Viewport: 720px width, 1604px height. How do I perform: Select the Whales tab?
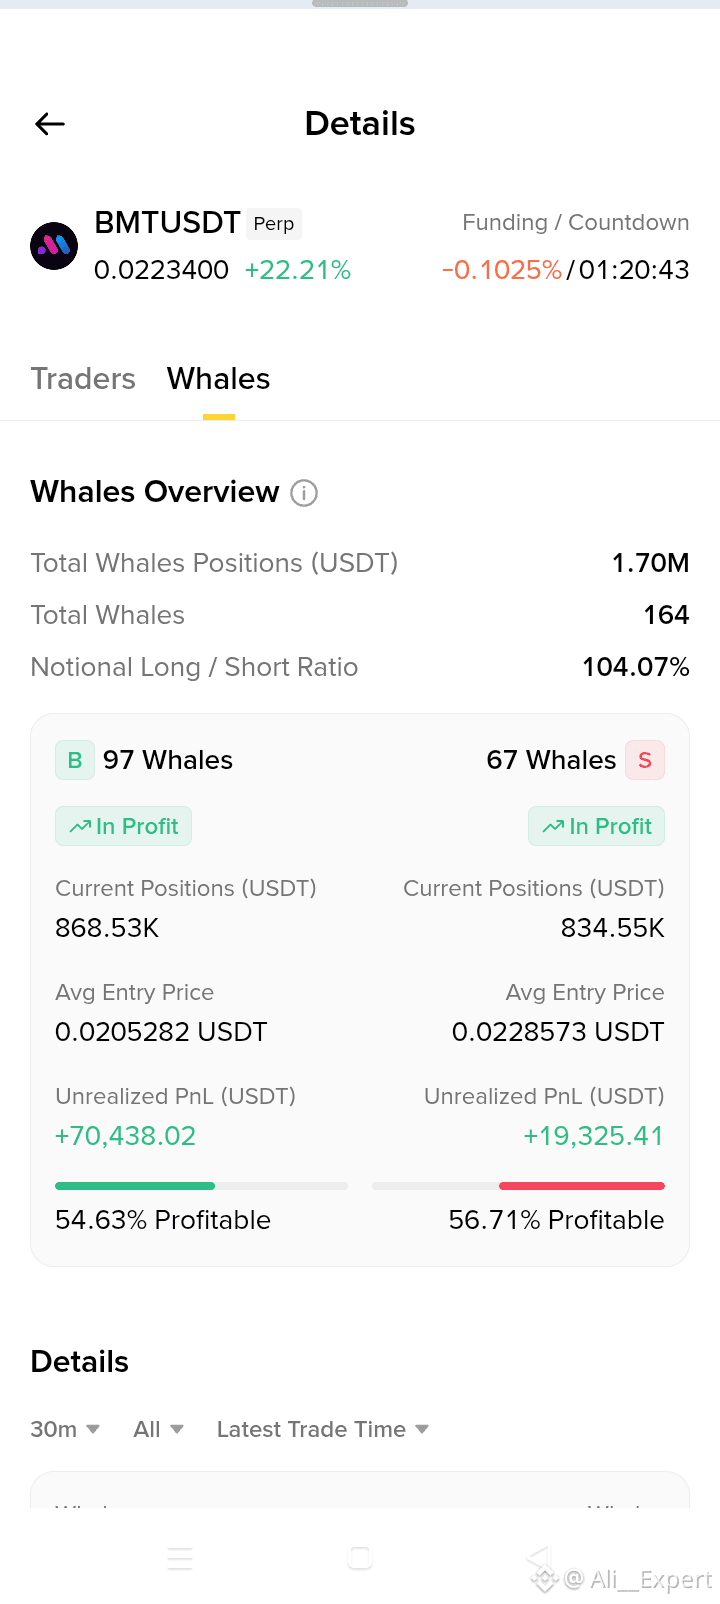[x=219, y=379]
